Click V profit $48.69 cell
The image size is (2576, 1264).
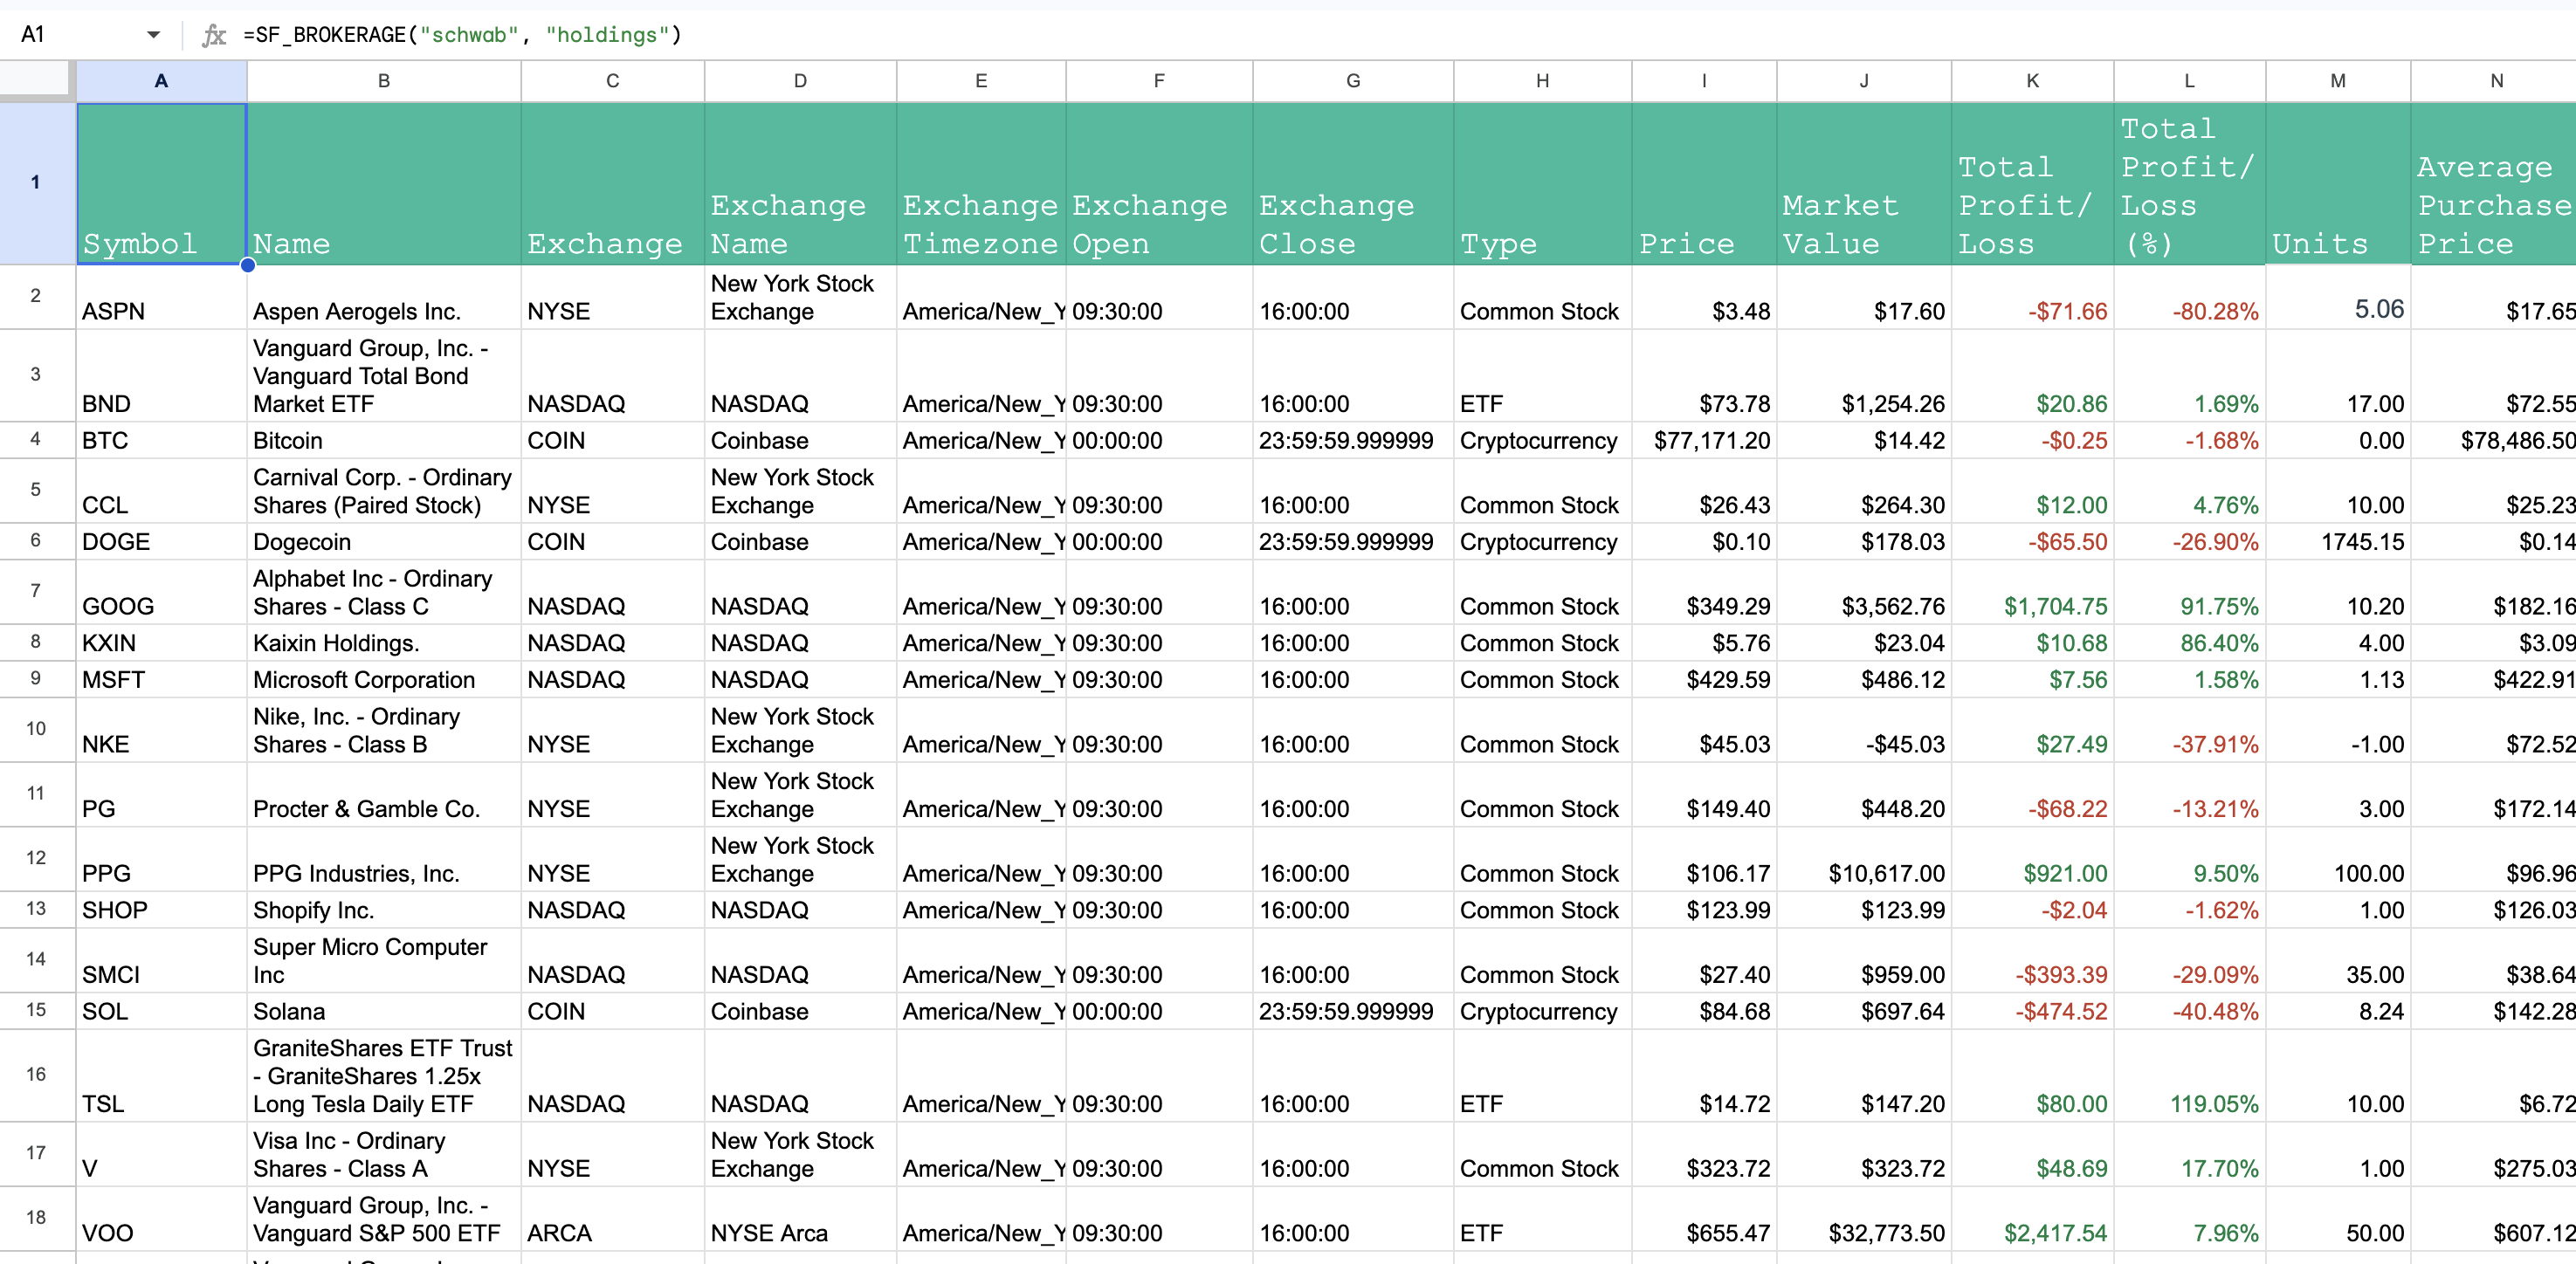coord(2032,1155)
